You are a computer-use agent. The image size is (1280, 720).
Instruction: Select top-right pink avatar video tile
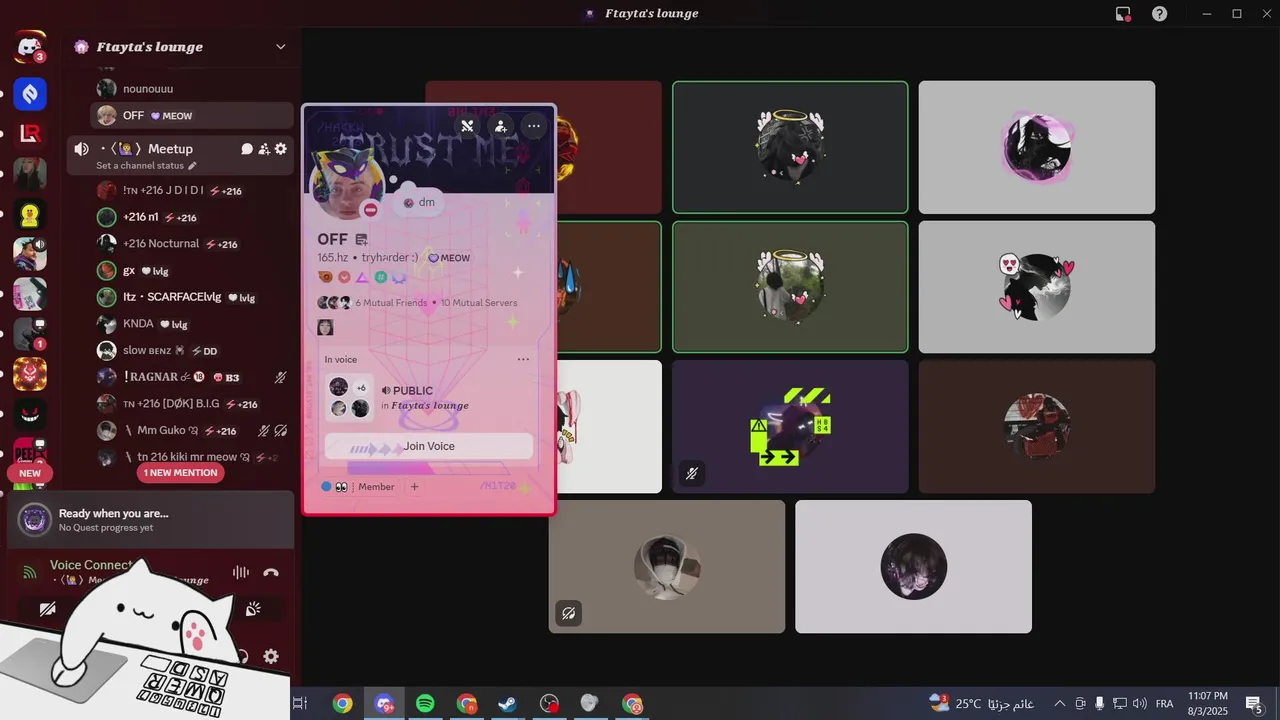pyautogui.click(x=1037, y=147)
